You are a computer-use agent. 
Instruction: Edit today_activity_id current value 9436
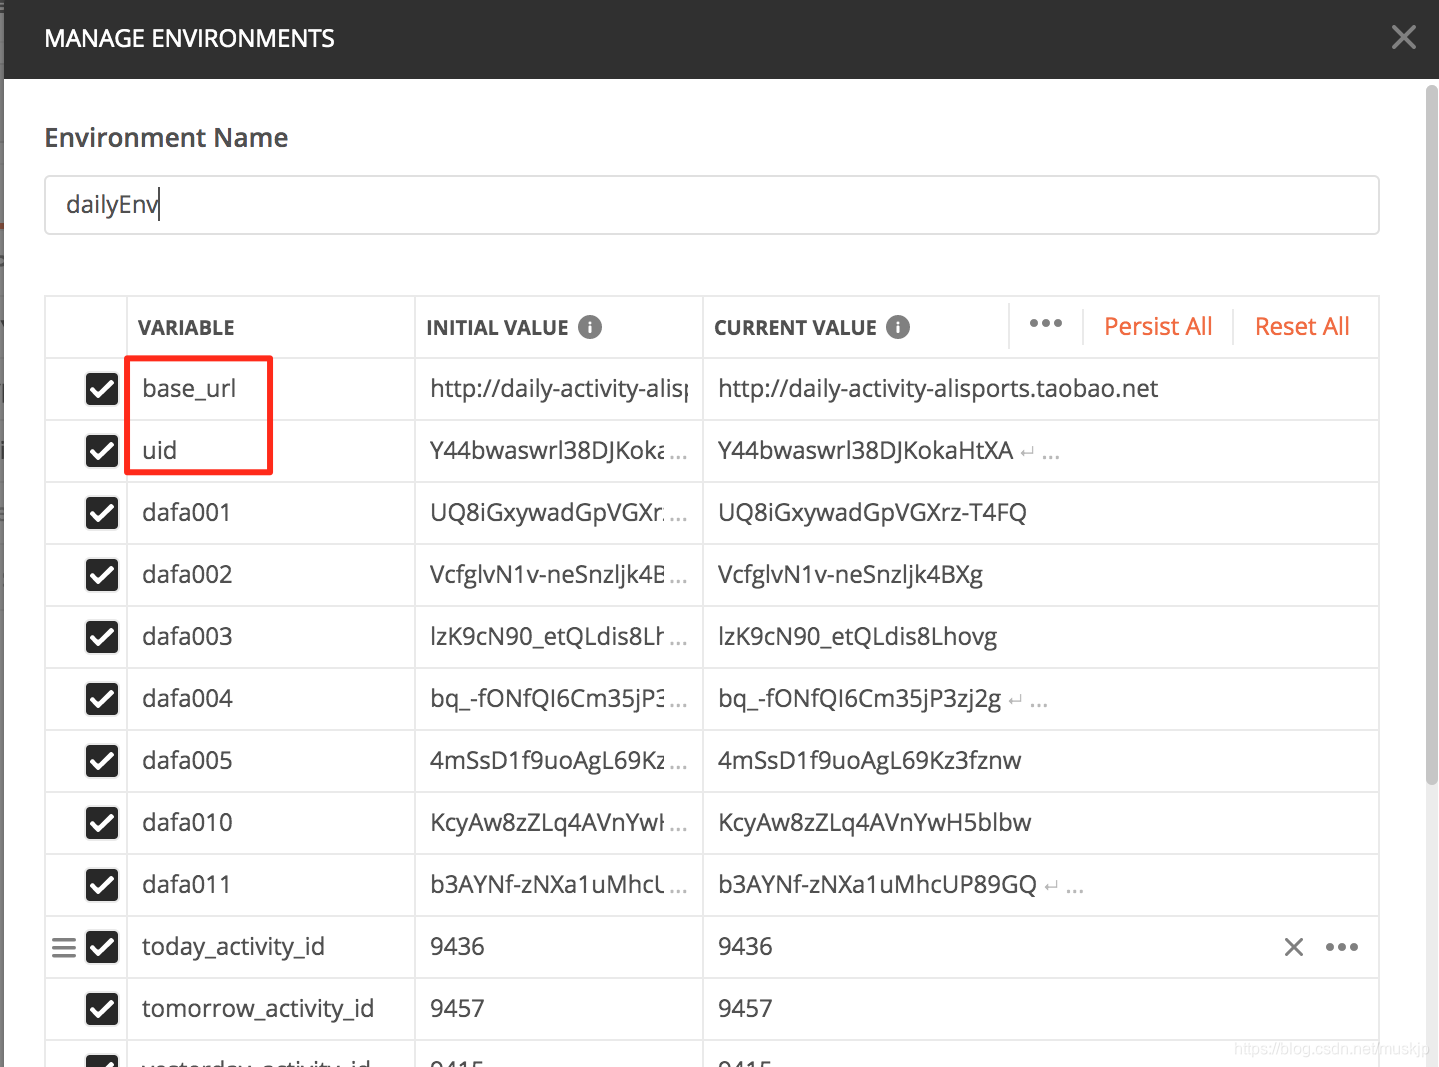point(745,947)
